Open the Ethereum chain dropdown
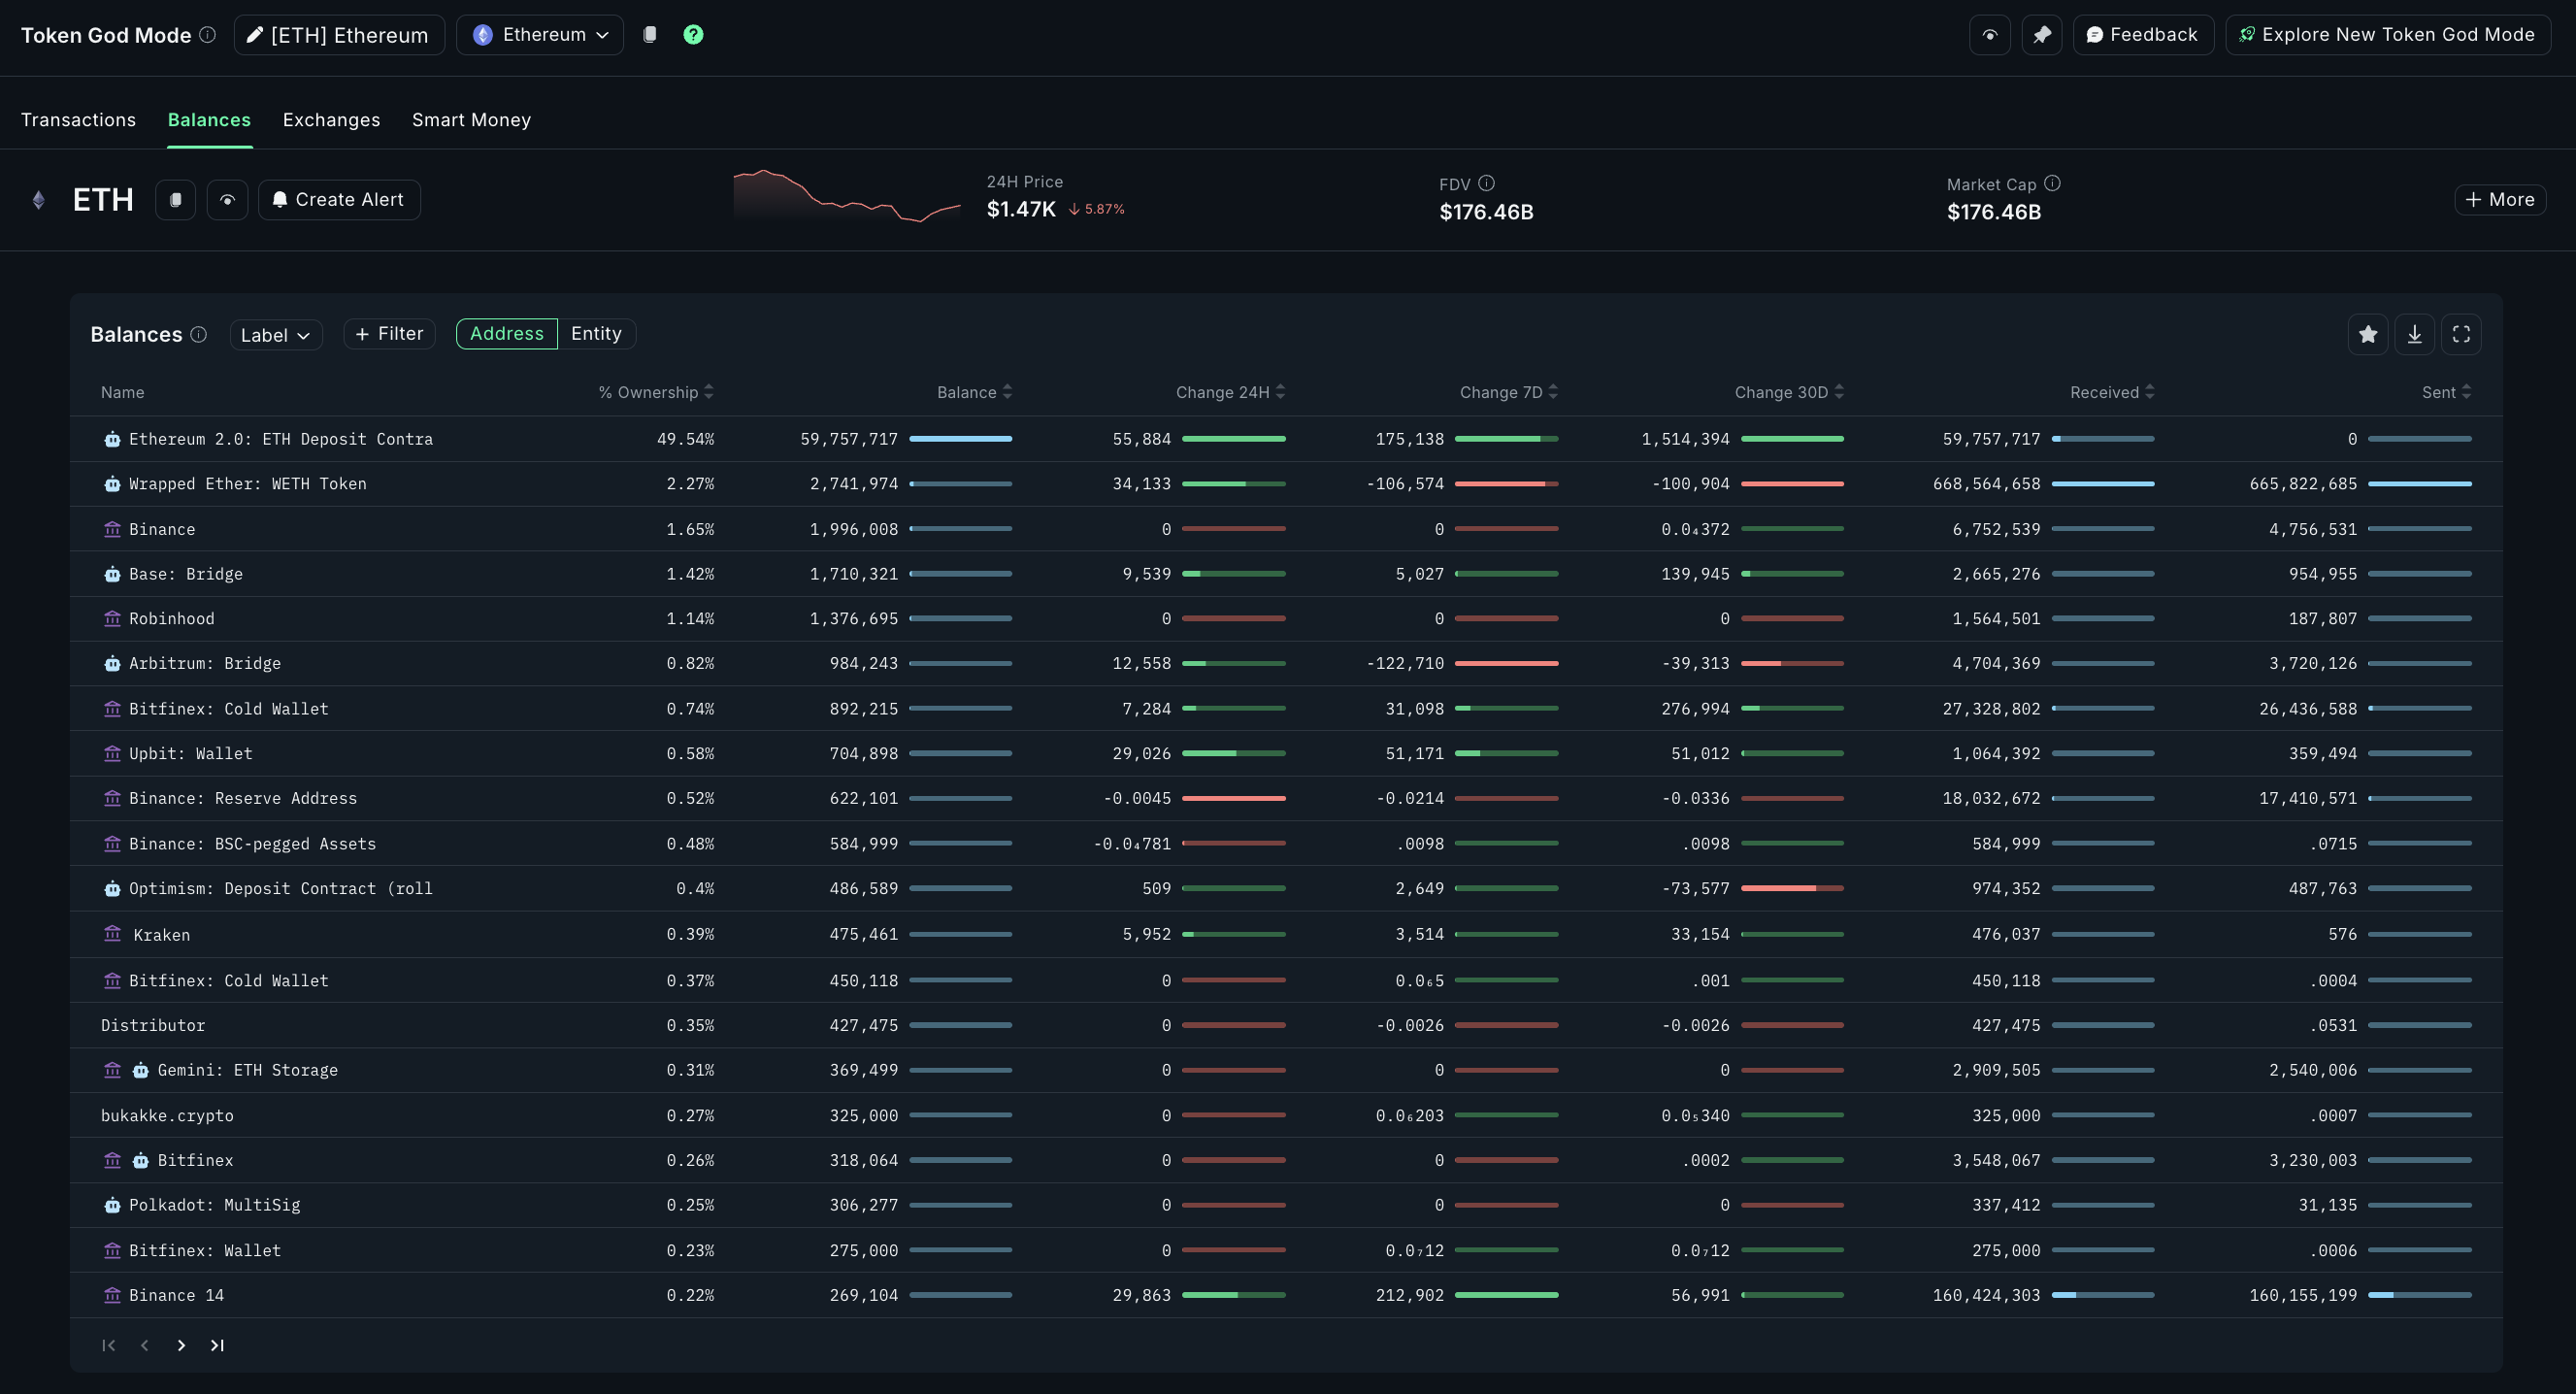Viewport: 2576px width, 1394px height. point(539,34)
